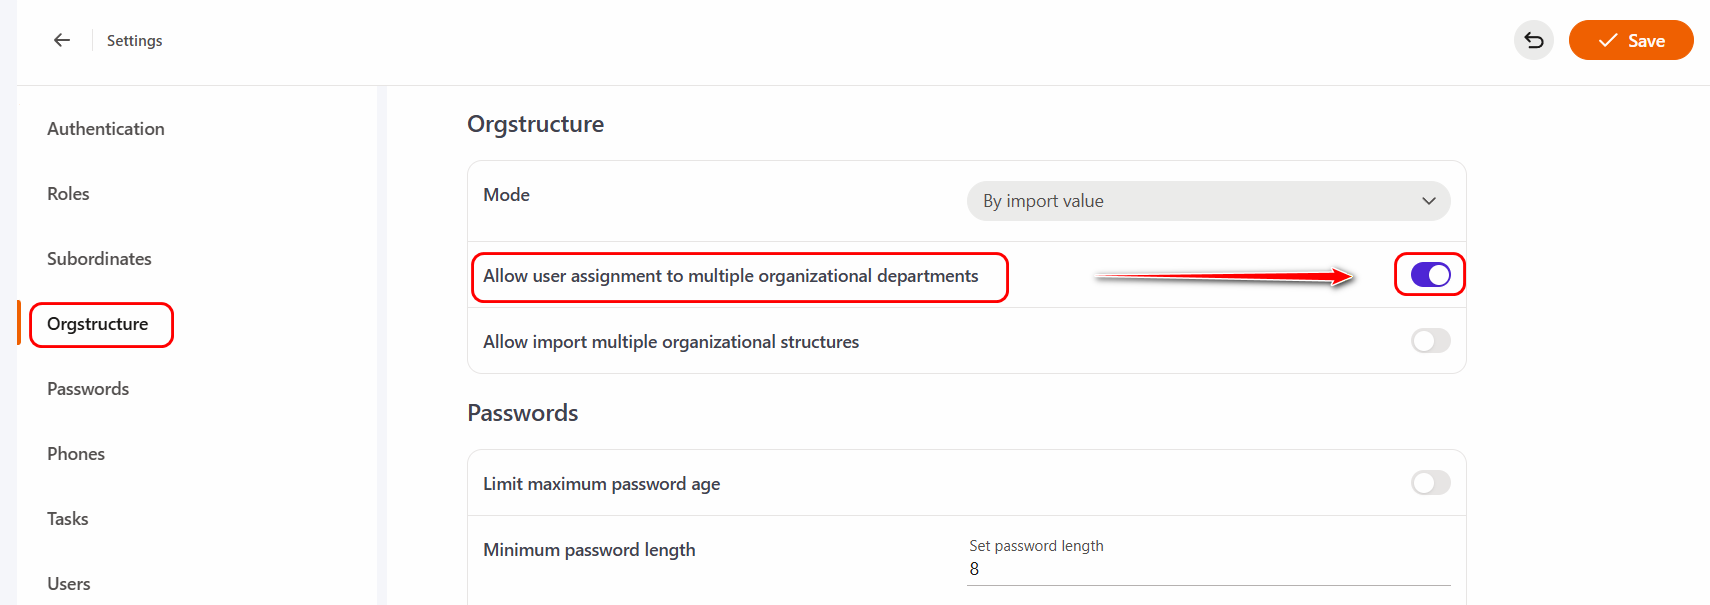Click the undo changes icon
1710x605 pixels.
tap(1533, 41)
